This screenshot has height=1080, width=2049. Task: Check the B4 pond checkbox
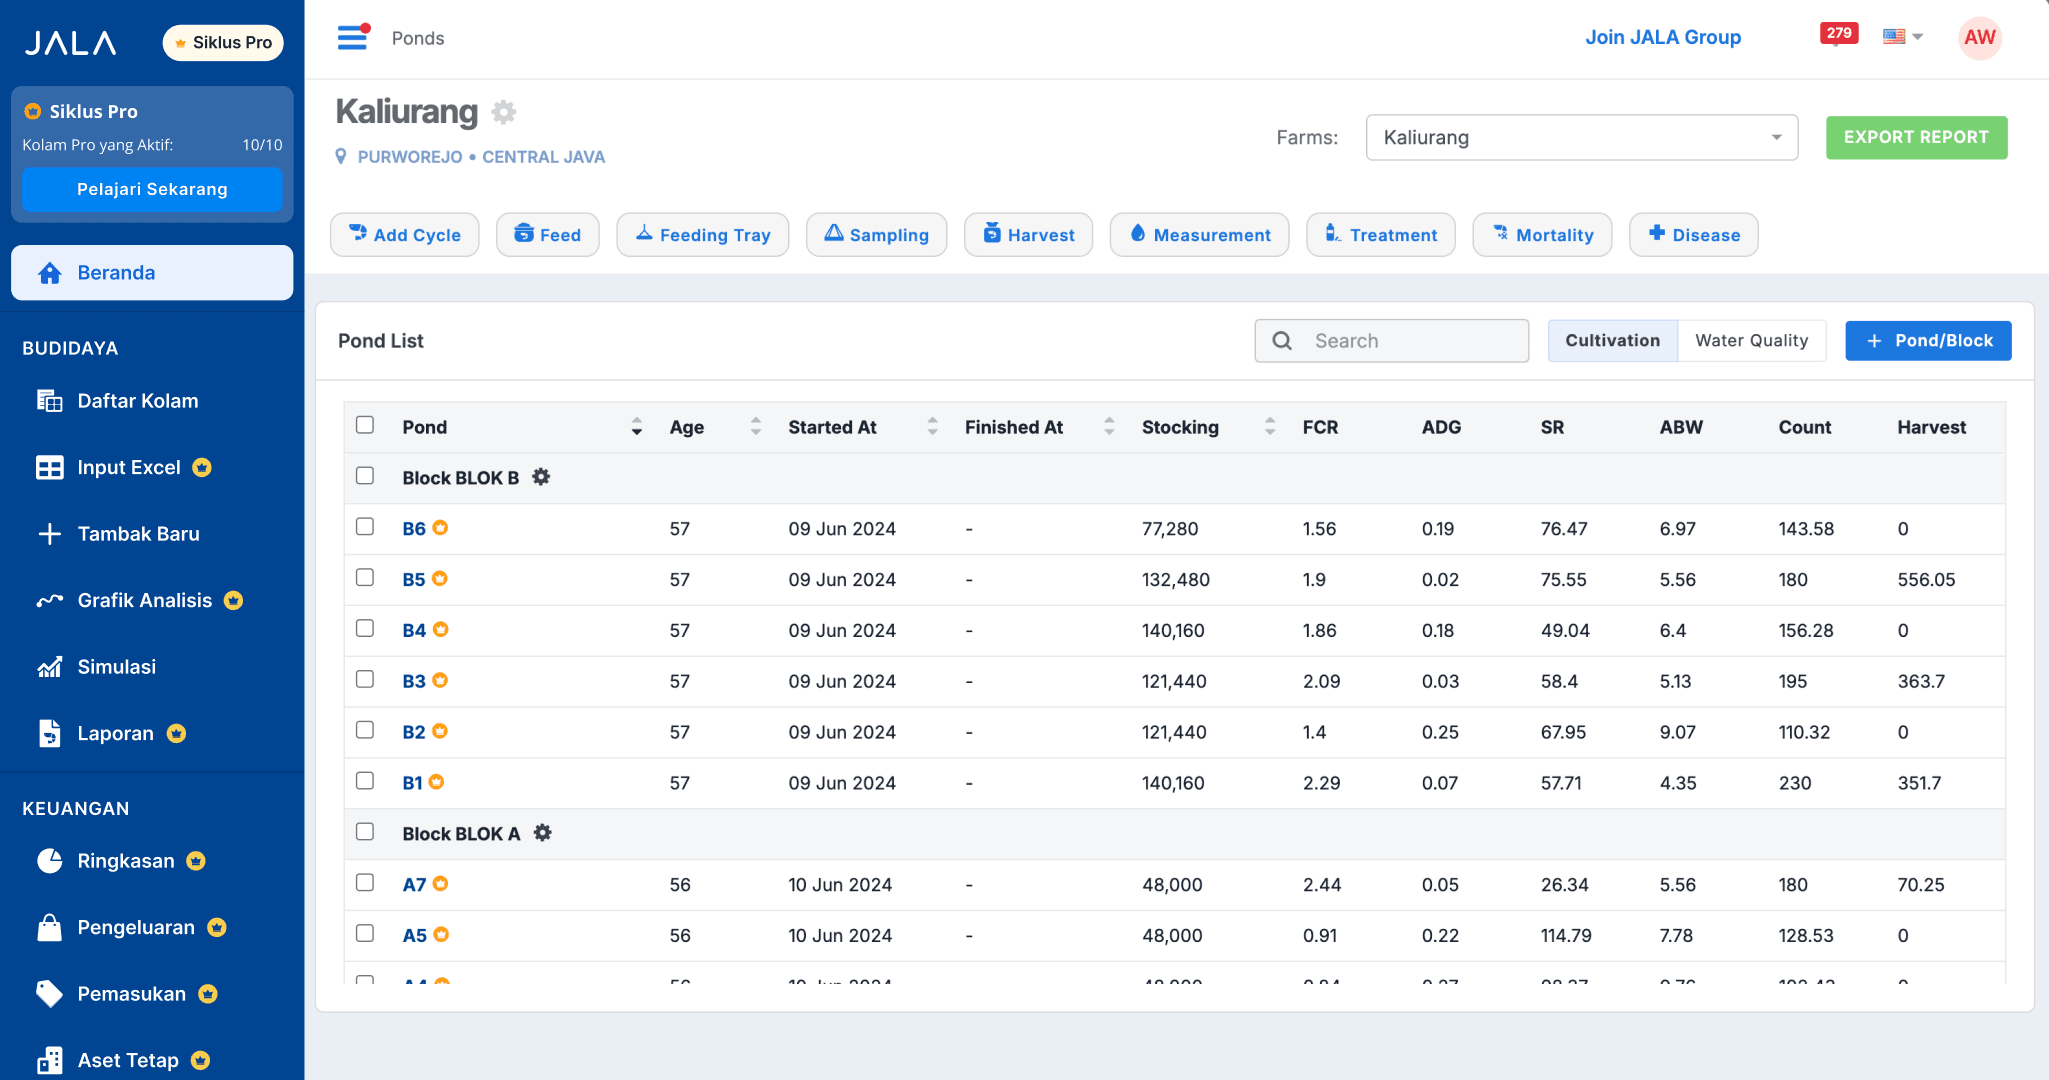(x=365, y=629)
